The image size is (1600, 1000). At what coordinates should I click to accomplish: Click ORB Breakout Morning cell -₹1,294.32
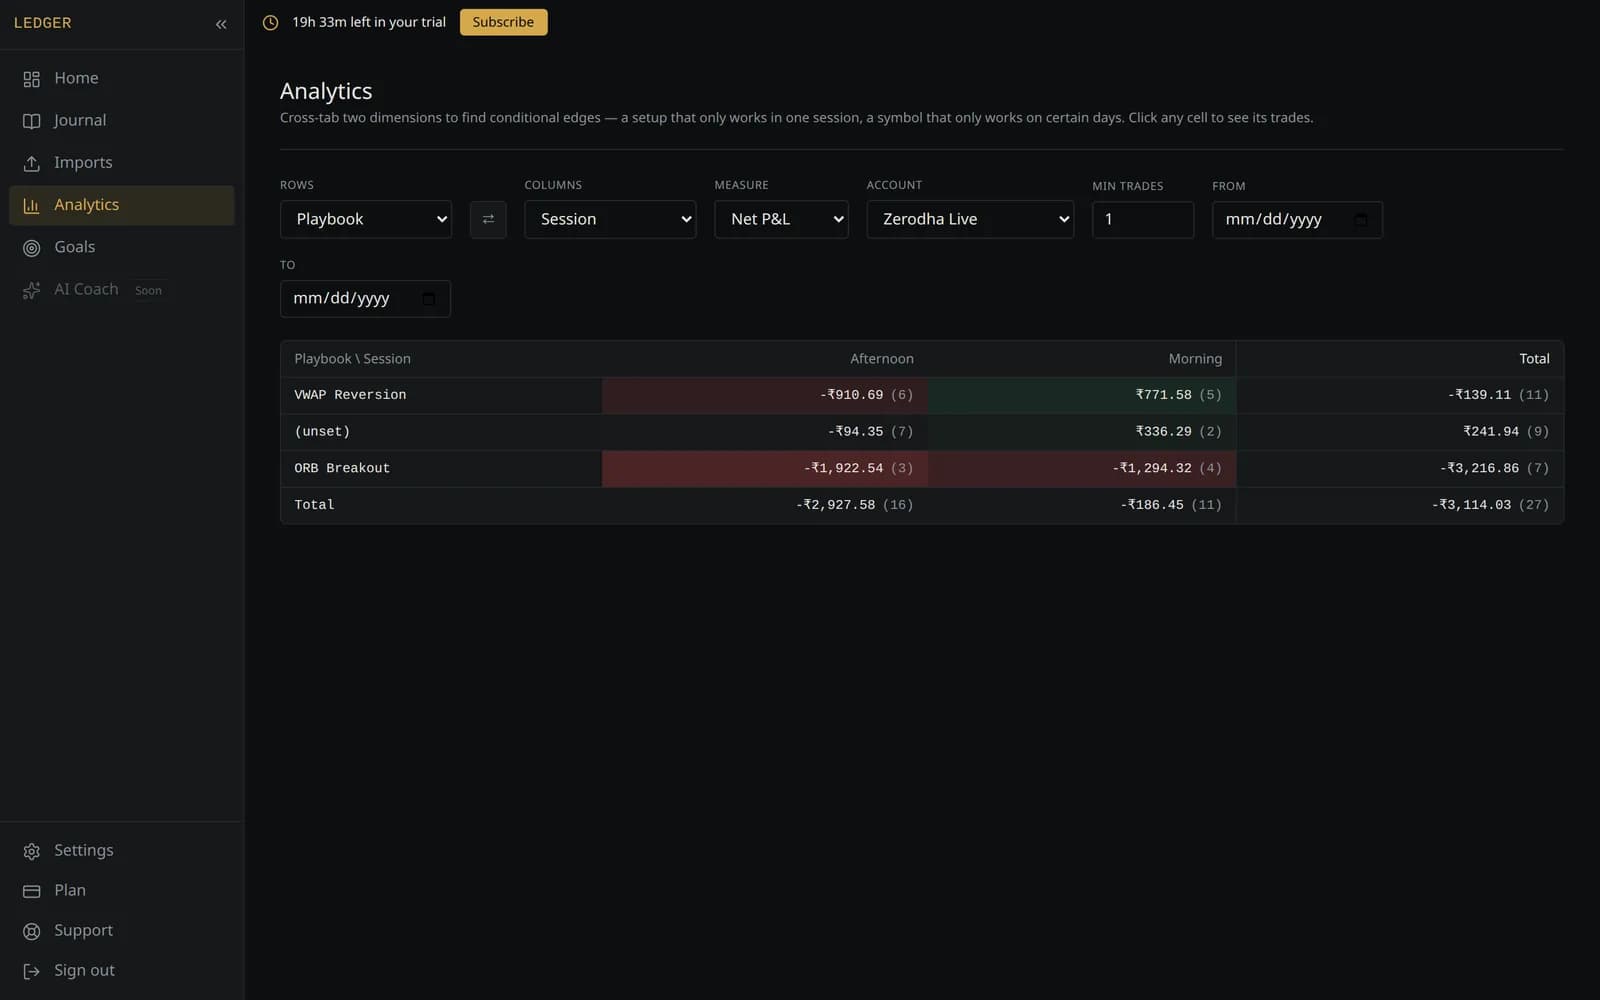tap(1082, 468)
